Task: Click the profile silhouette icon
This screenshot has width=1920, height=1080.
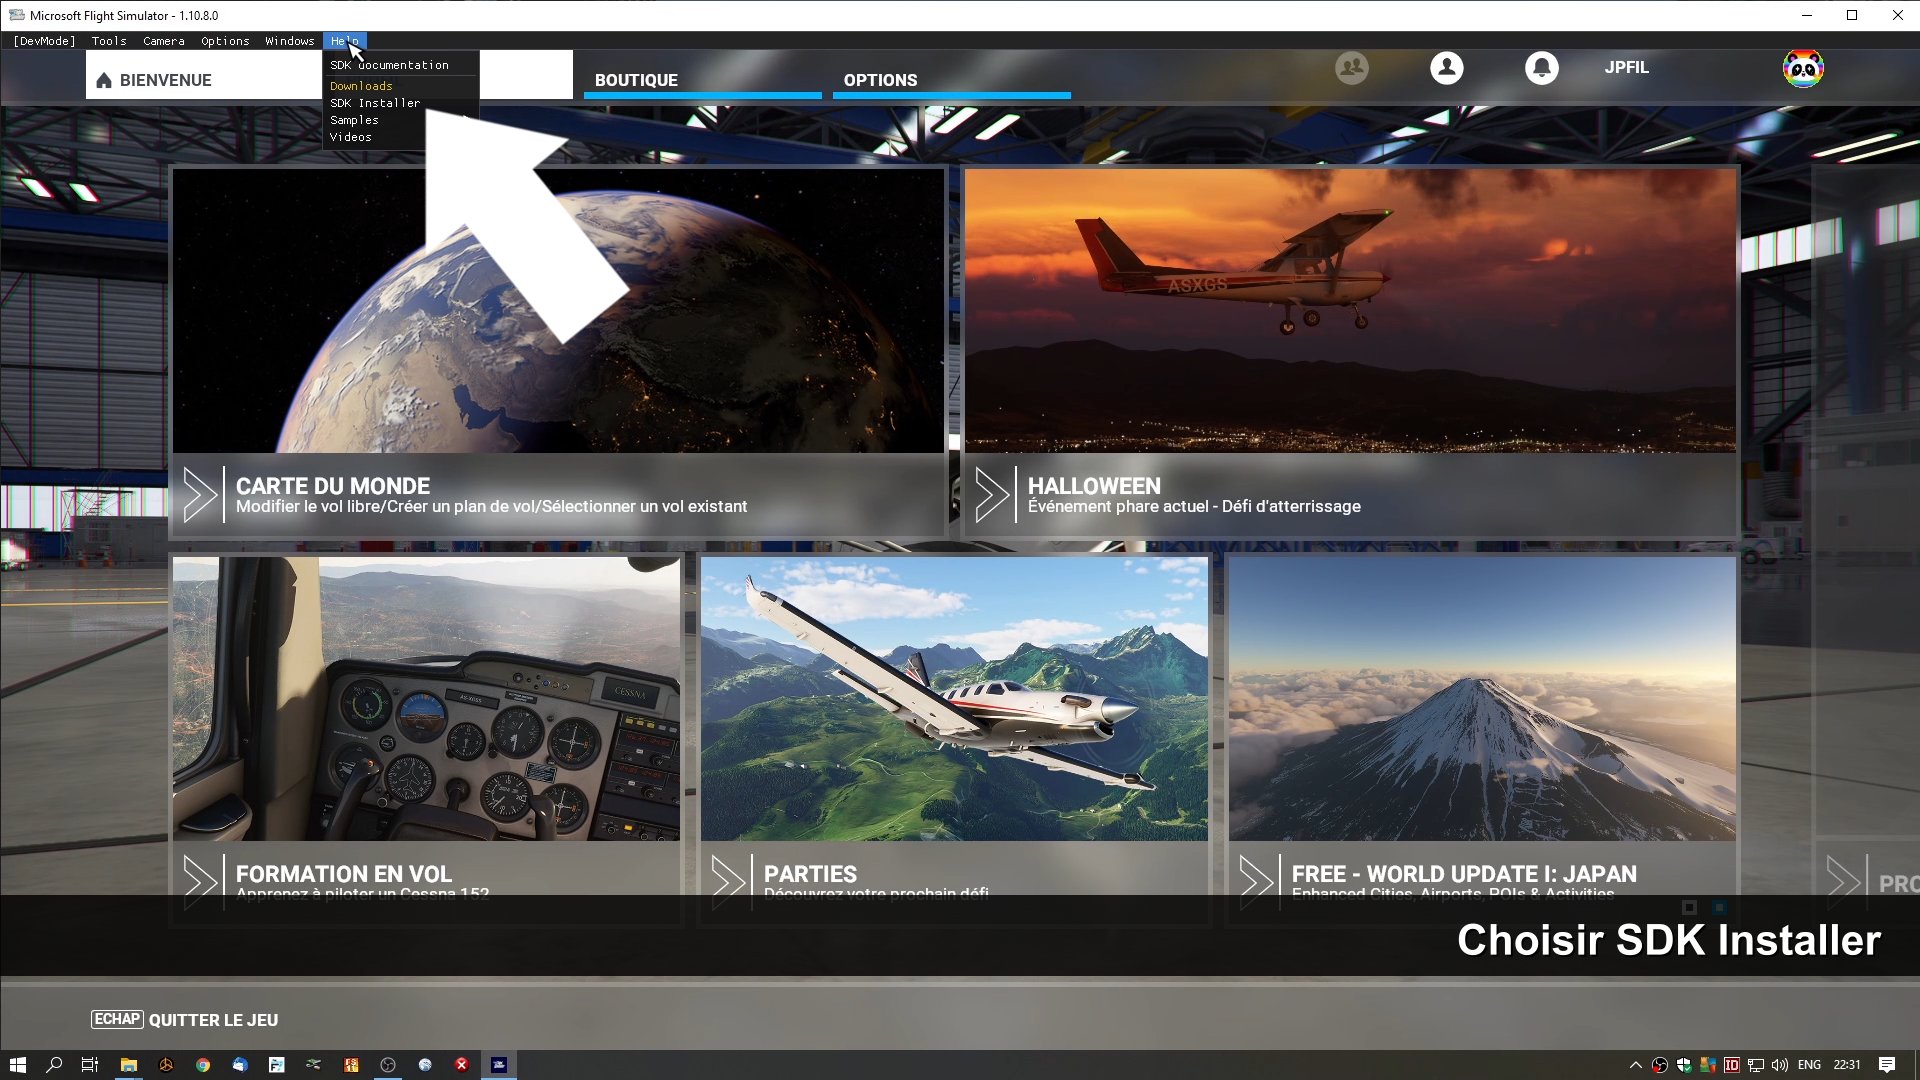Action: click(x=1446, y=68)
